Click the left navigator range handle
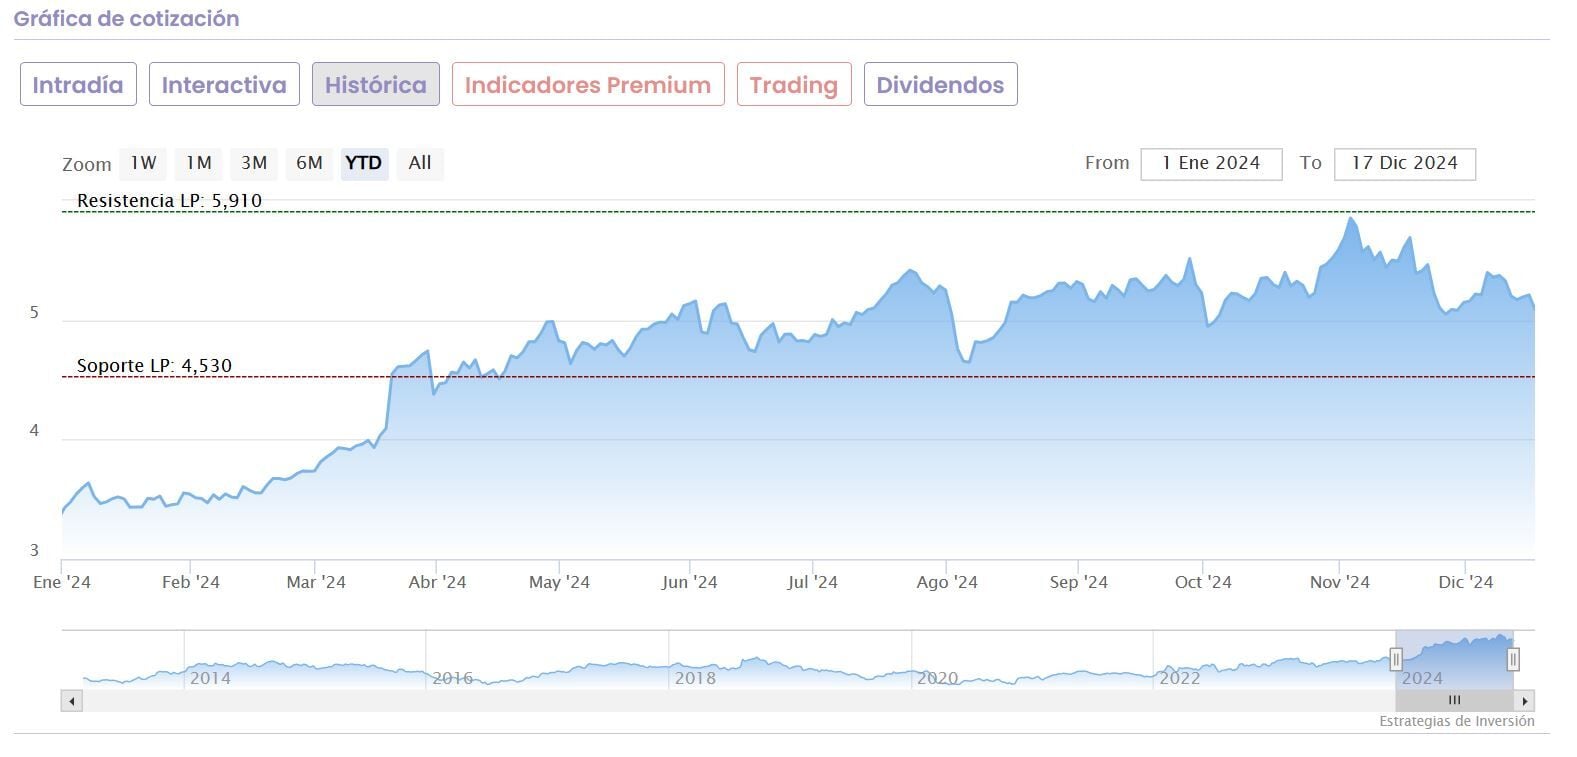 pos(1396,659)
